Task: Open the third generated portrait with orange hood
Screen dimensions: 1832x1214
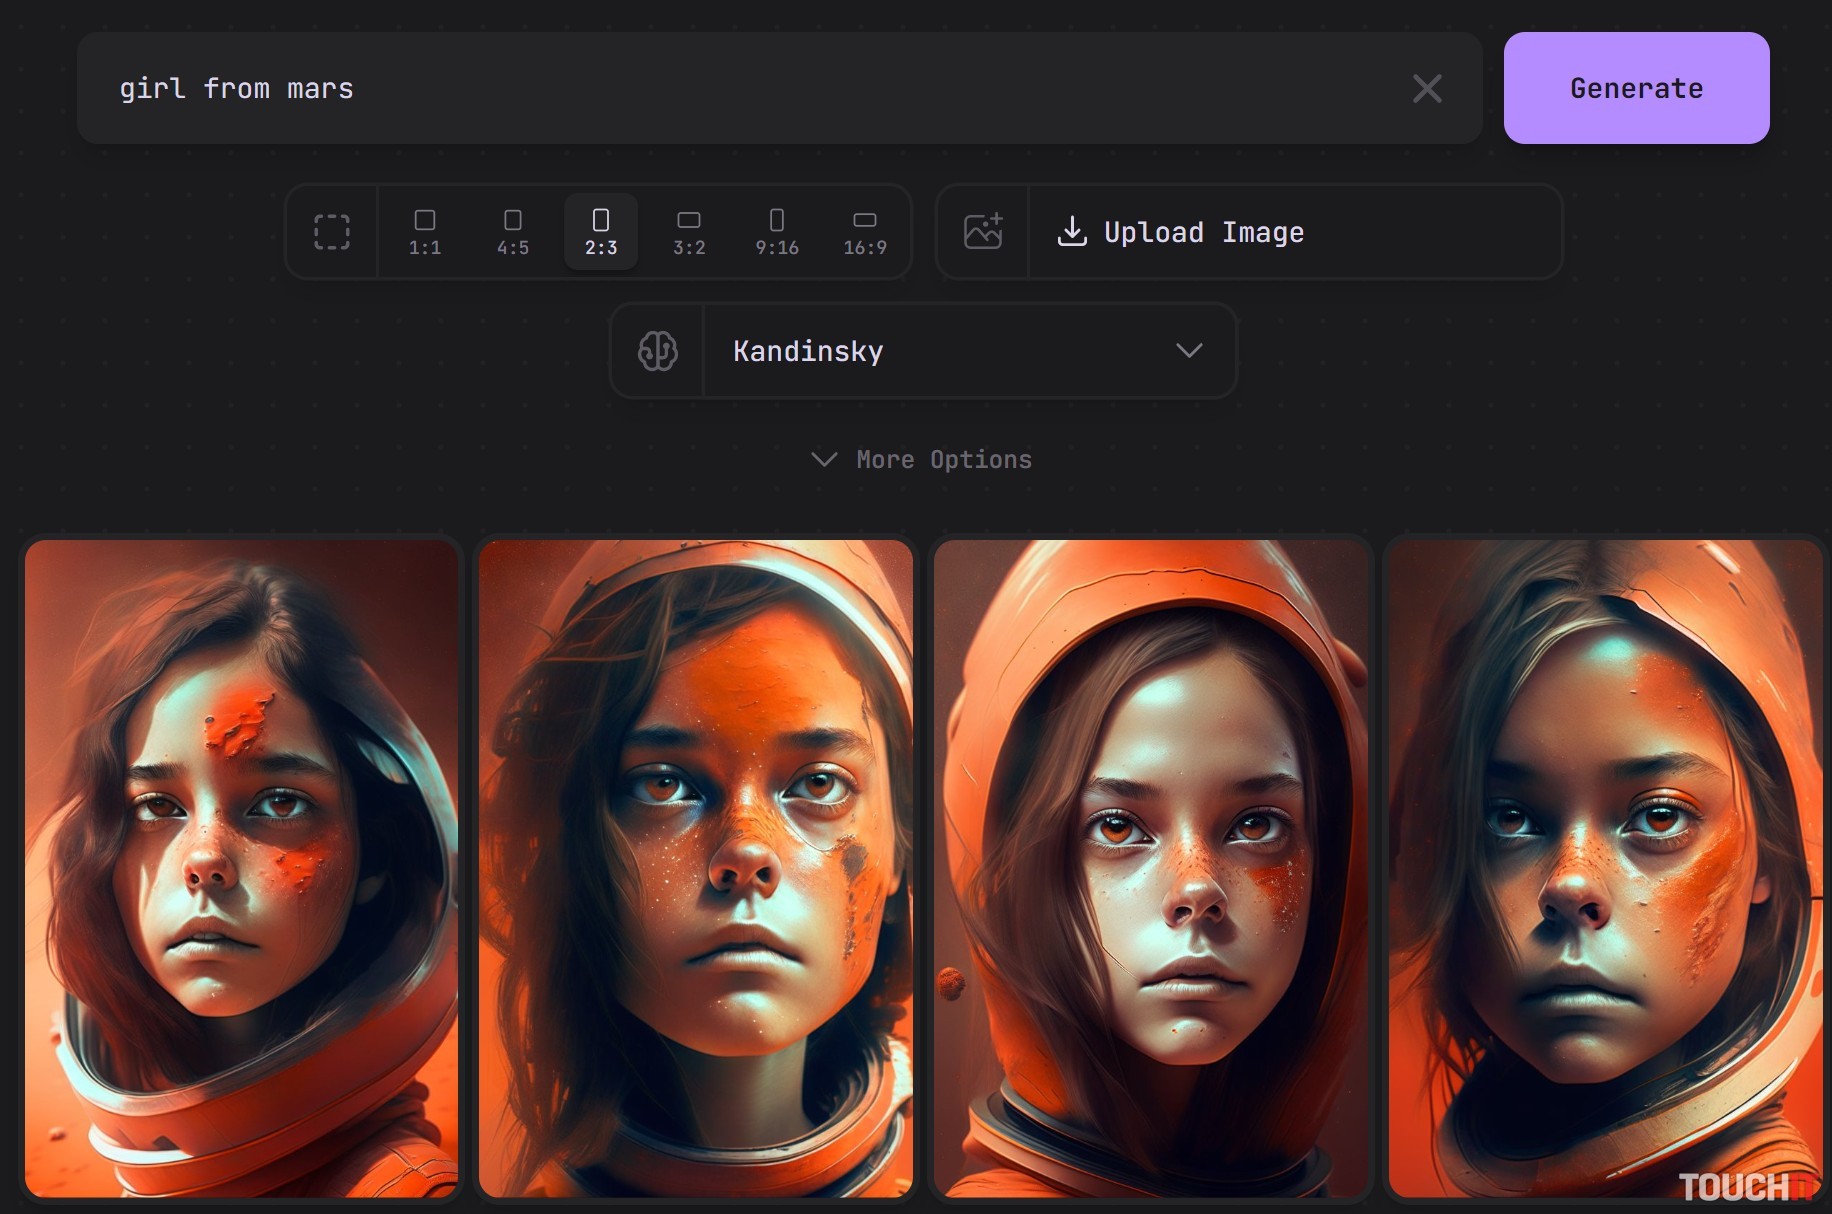Action: pos(1150,868)
